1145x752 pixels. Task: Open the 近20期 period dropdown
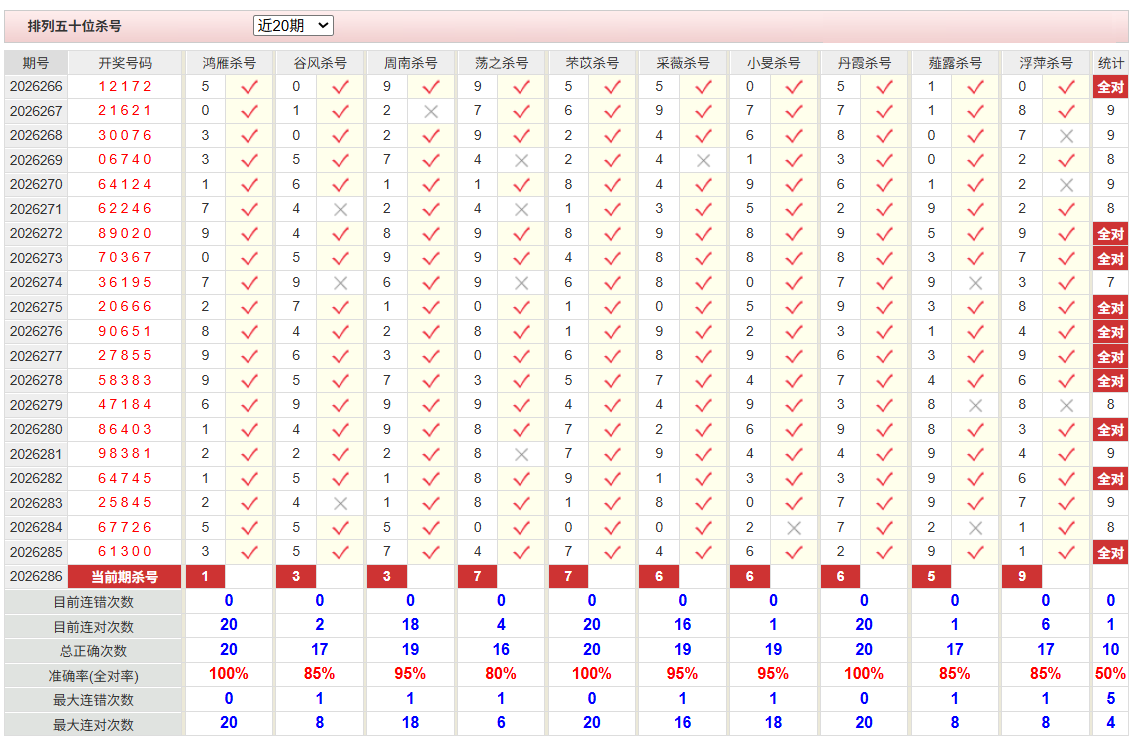(x=294, y=26)
